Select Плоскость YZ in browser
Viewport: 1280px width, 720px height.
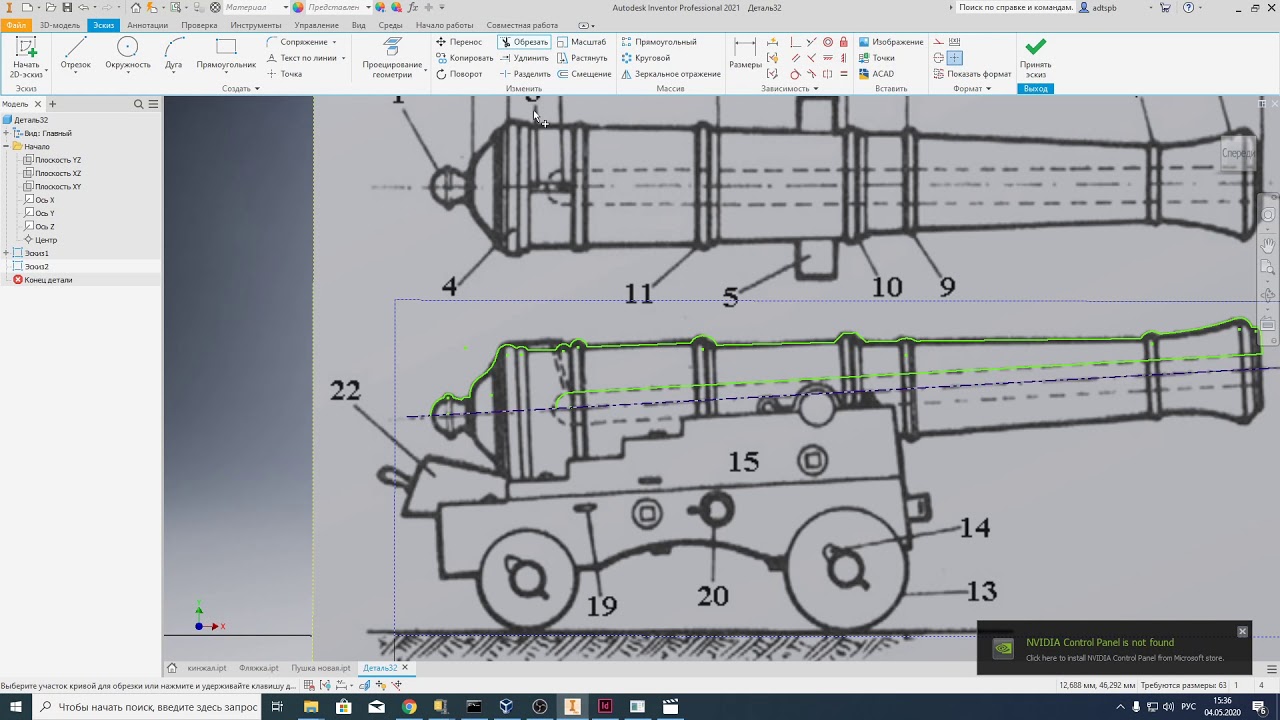pos(52,160)
